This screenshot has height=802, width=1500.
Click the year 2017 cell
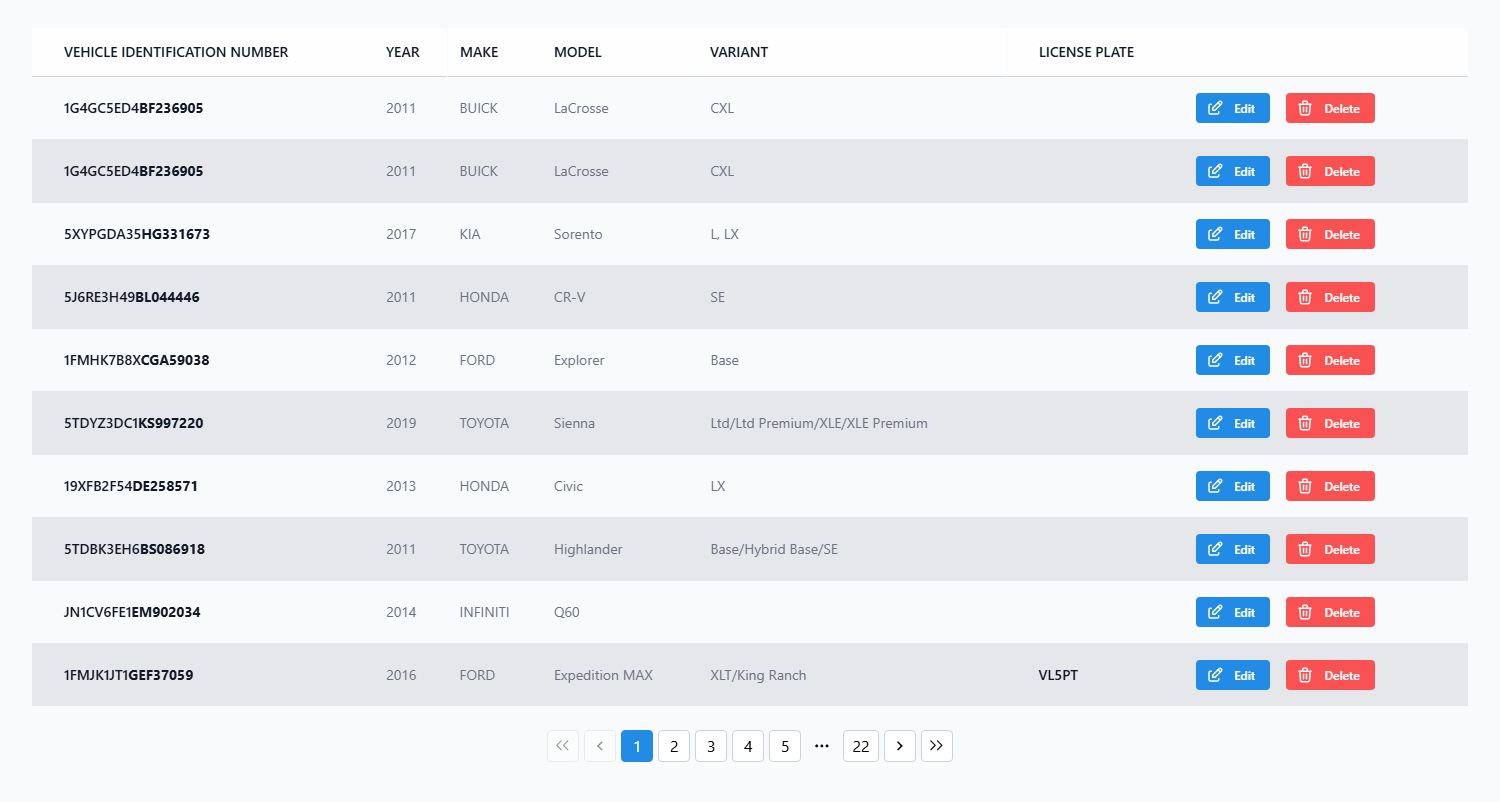[401, 234]
